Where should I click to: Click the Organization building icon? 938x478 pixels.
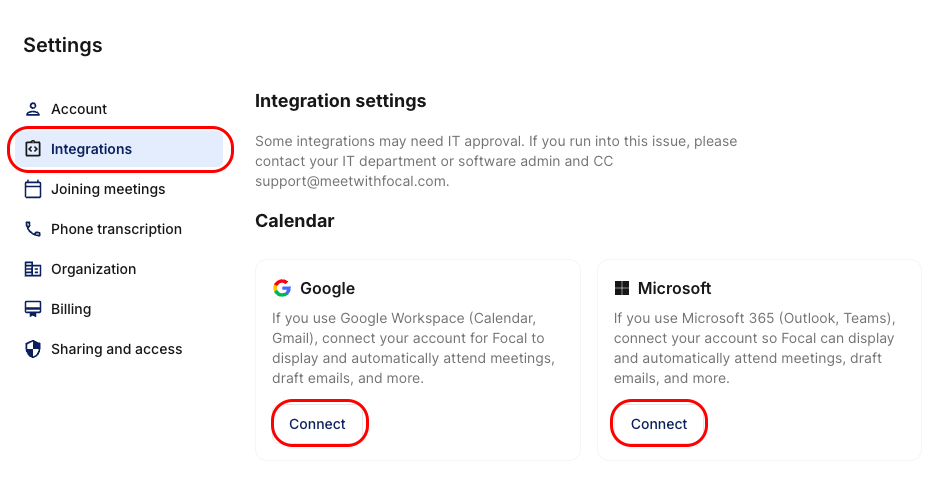[x=33, y=269]
